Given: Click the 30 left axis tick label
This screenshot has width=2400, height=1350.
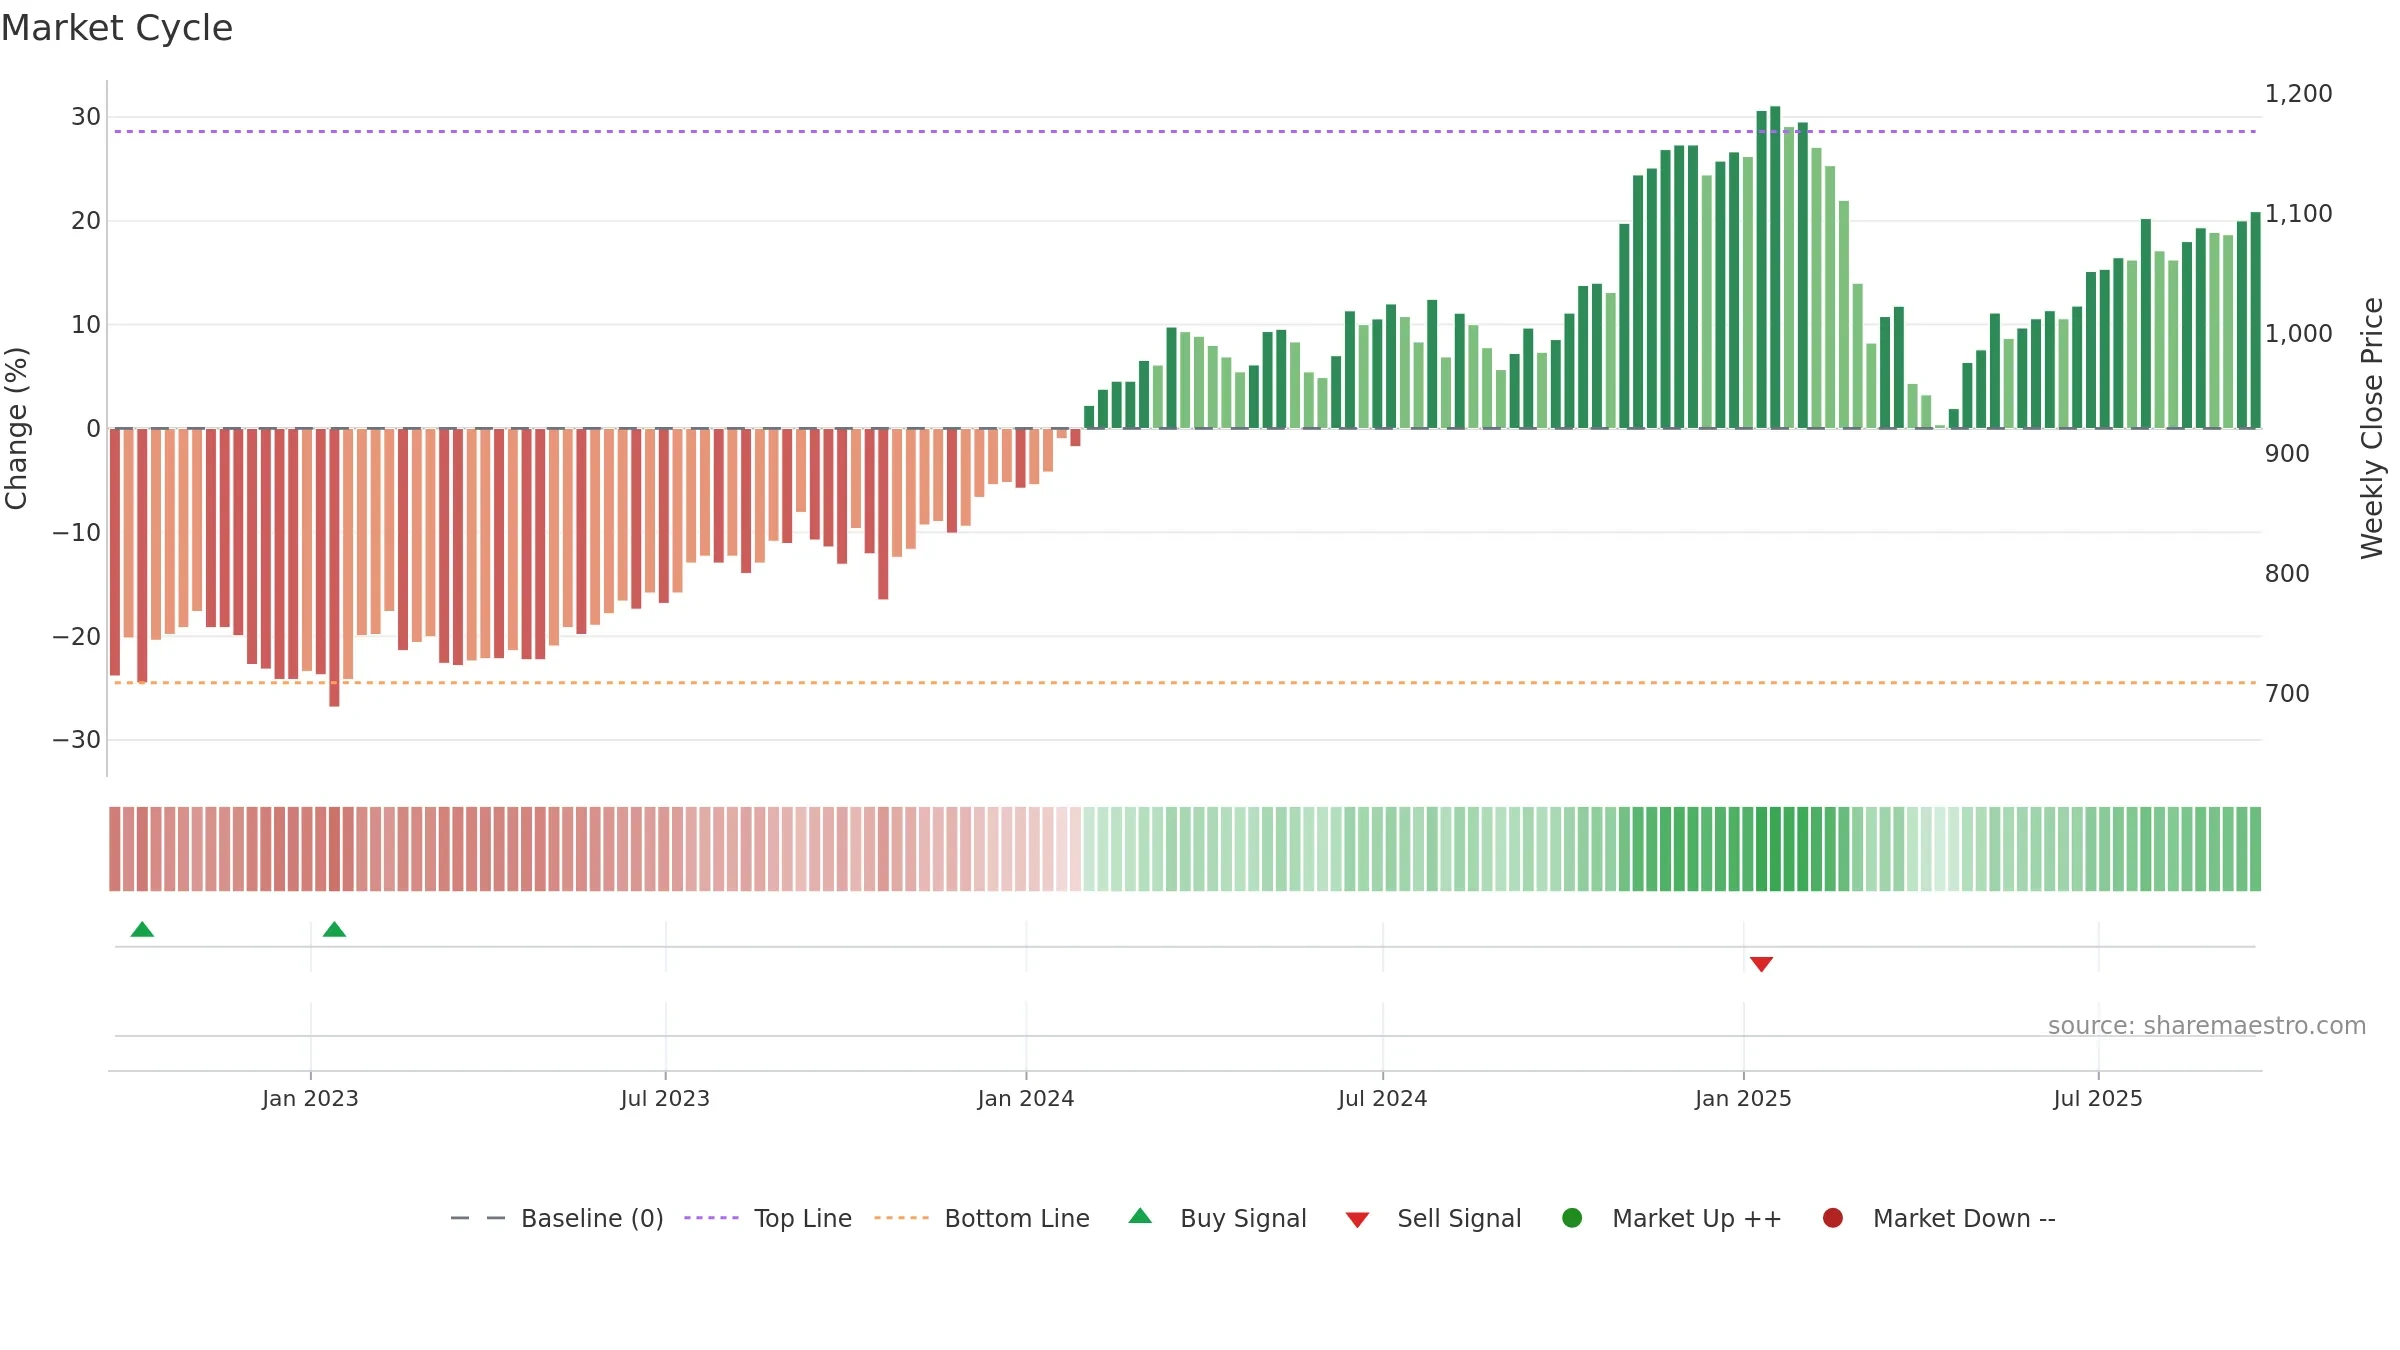Looking at the screenshot, I should (x=86, y=117).
